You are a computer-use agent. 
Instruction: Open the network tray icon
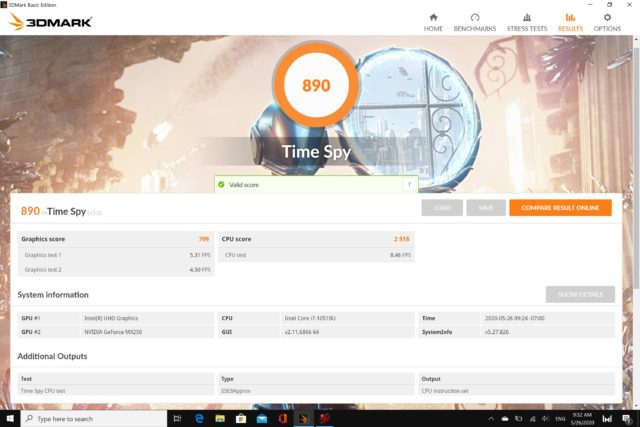click(x=532, y=419)
